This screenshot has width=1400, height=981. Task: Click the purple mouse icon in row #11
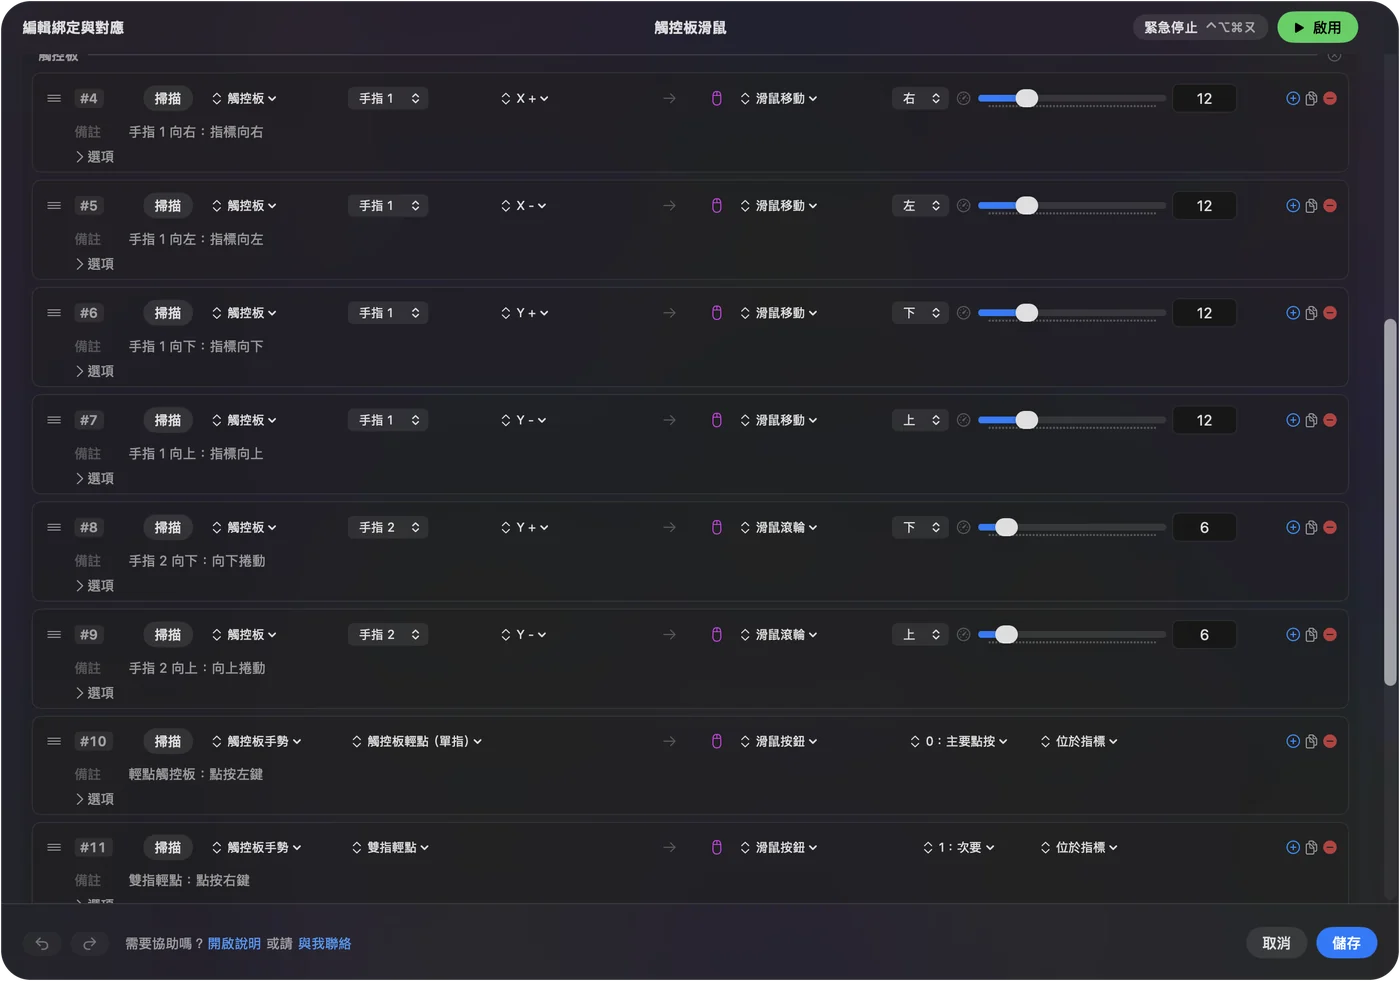click(716, 847)
